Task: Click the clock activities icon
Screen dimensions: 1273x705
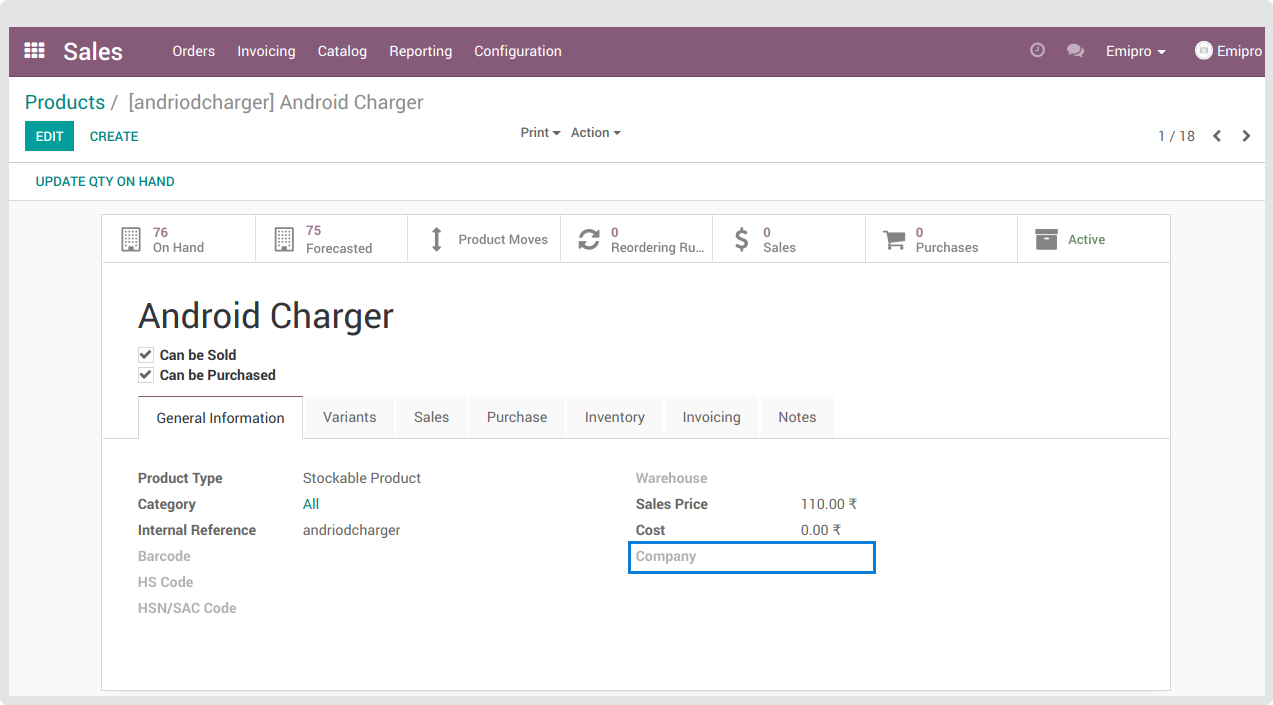Action: tap(1037, 51)
